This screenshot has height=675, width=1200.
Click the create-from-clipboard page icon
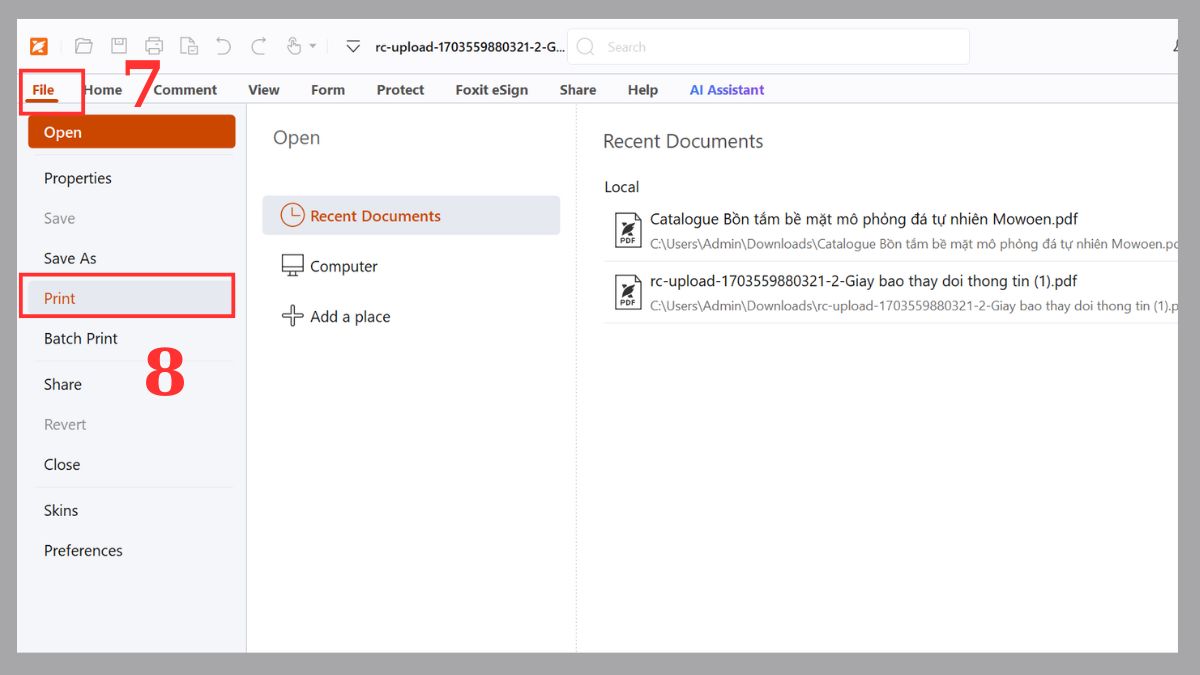pos(188,46)
